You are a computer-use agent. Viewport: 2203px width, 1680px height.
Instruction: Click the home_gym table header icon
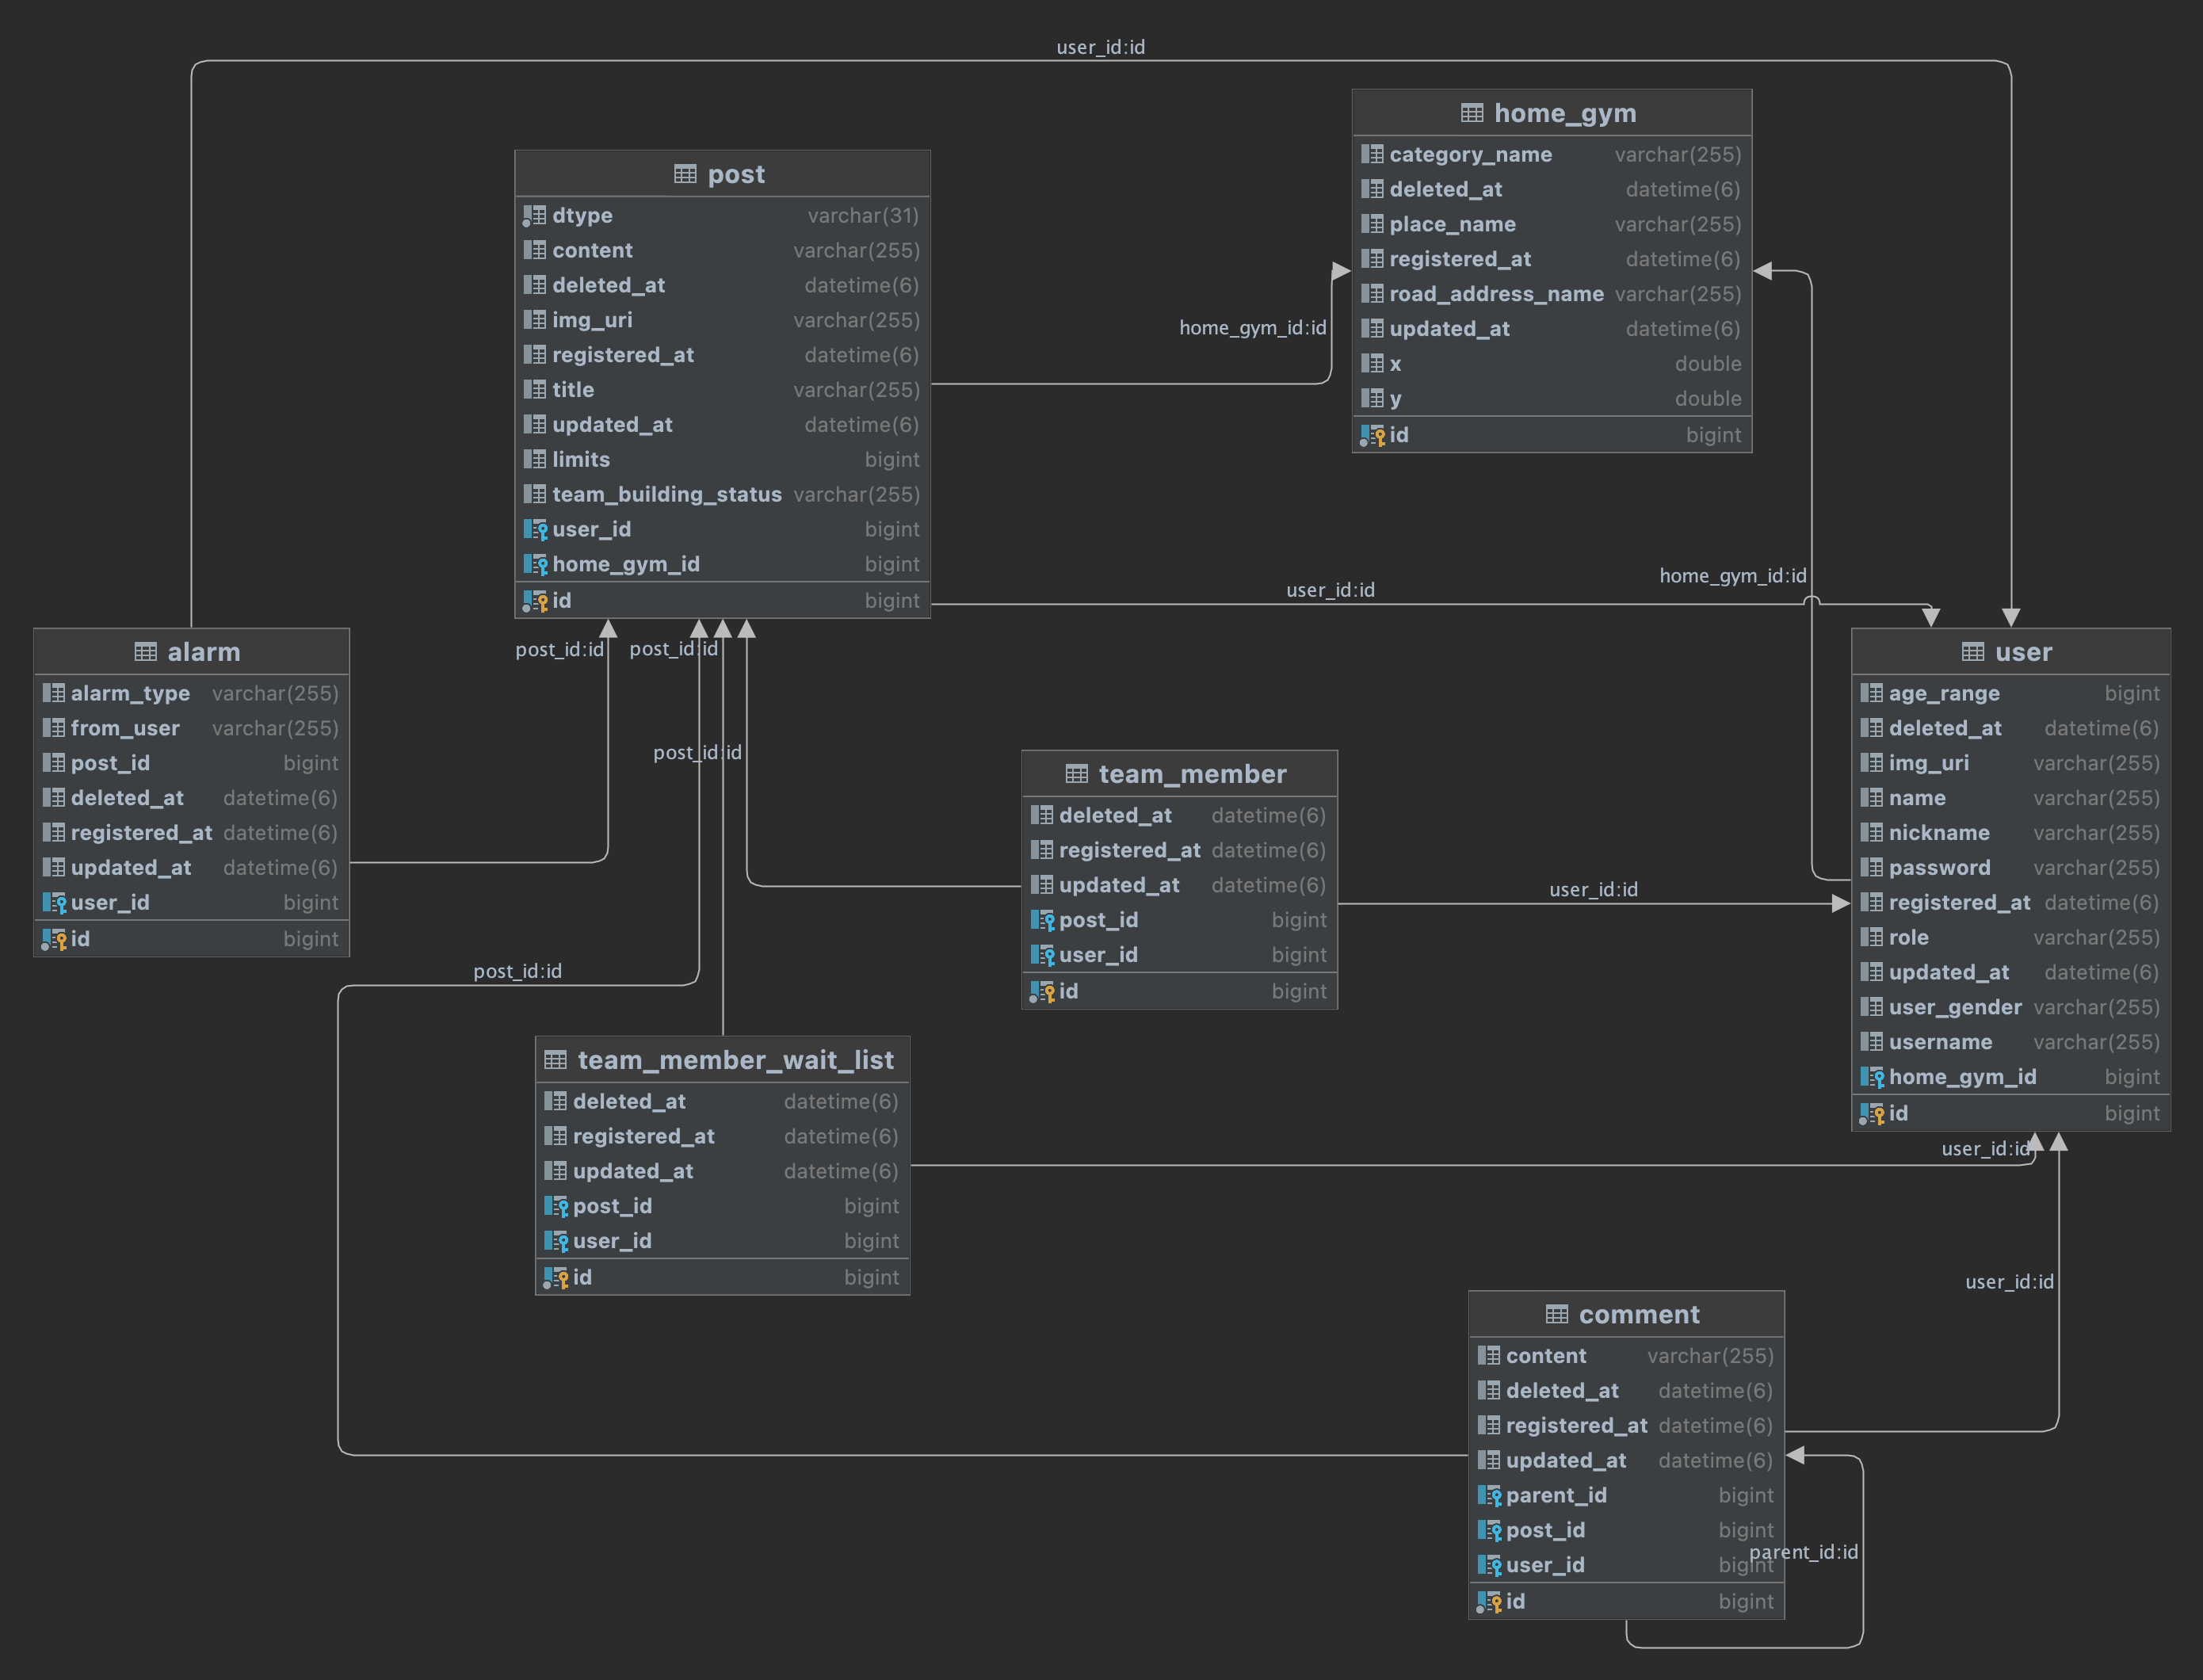pyautogui.click(x=1471, y=113)
